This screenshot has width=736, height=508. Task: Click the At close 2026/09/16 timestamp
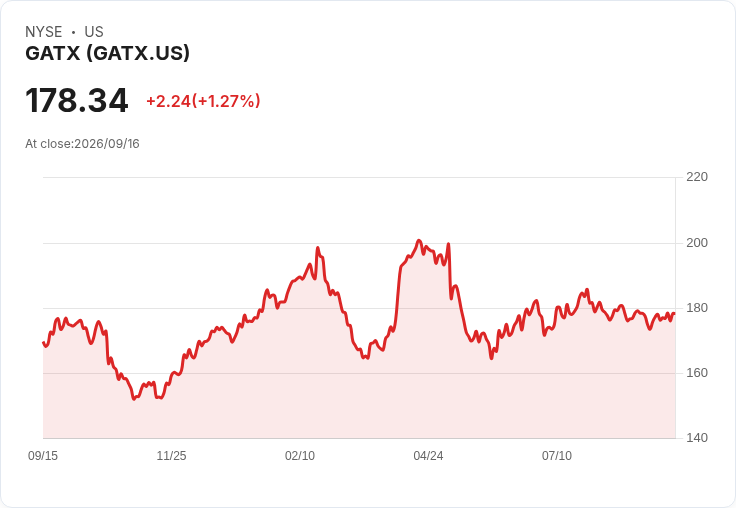click(82, 144)
